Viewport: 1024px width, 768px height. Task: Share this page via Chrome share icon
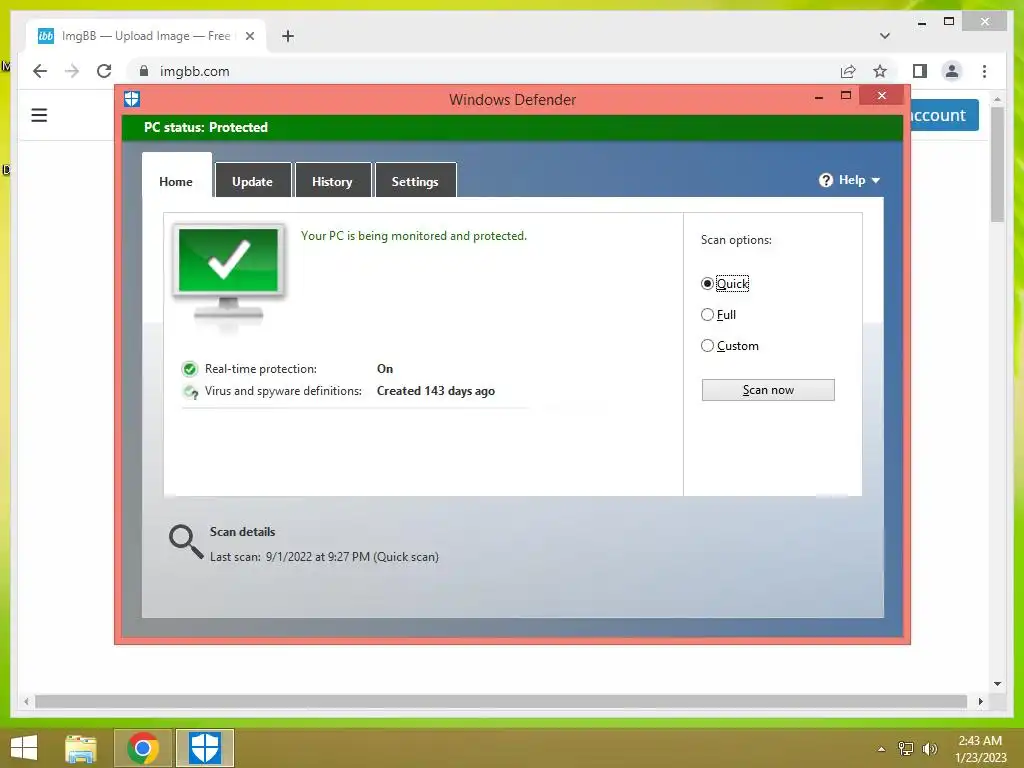coord(848,71)
